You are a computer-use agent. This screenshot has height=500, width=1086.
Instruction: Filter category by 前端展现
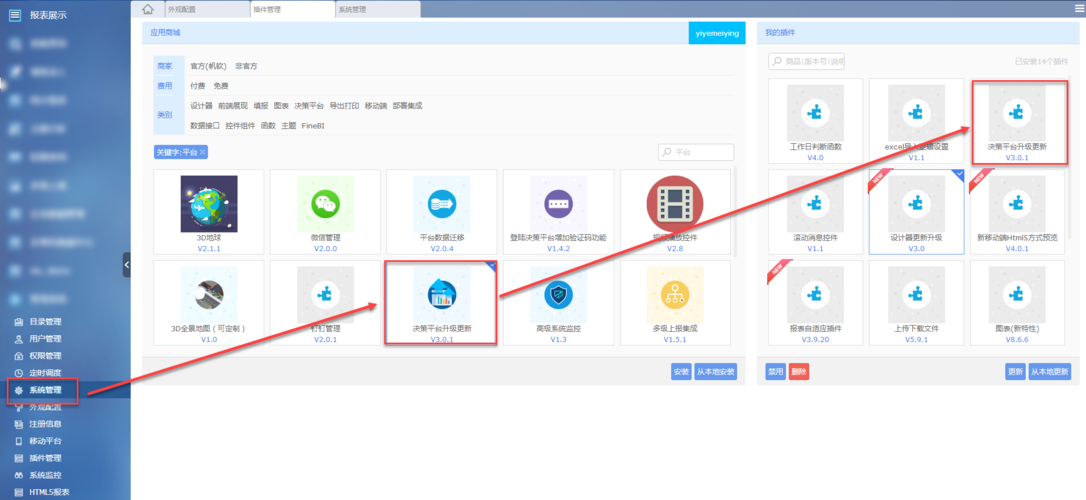pos(233,106)
